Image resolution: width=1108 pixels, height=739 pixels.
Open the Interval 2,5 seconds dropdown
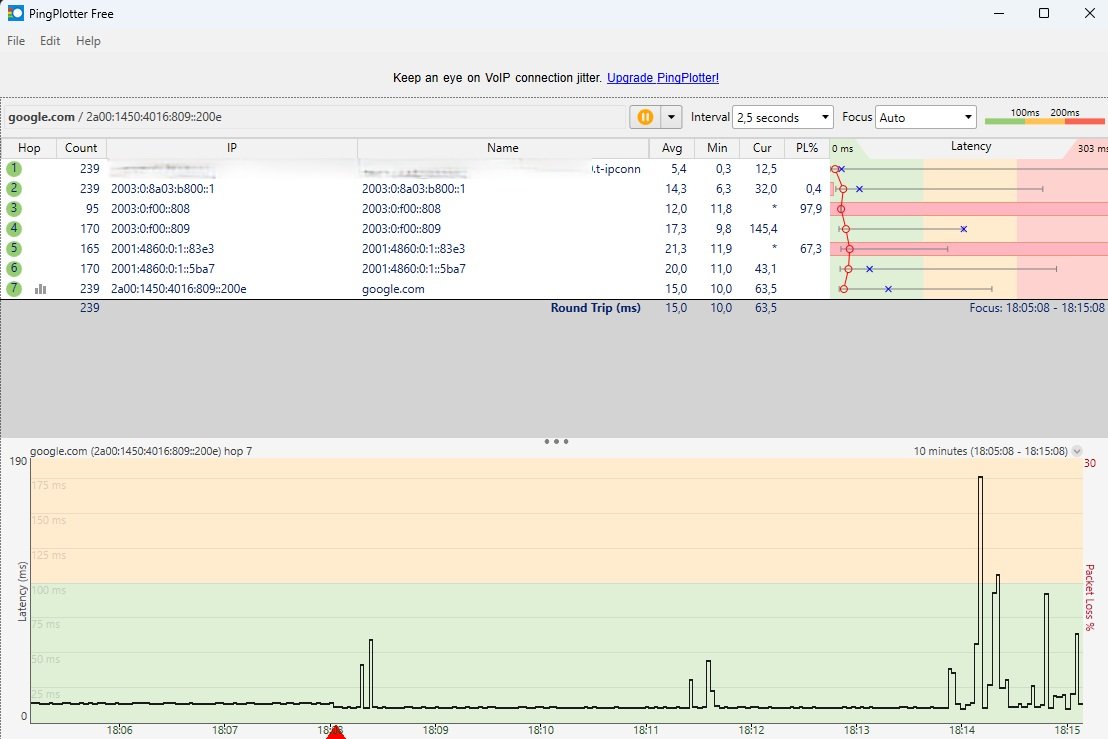[x=783, y=117]
